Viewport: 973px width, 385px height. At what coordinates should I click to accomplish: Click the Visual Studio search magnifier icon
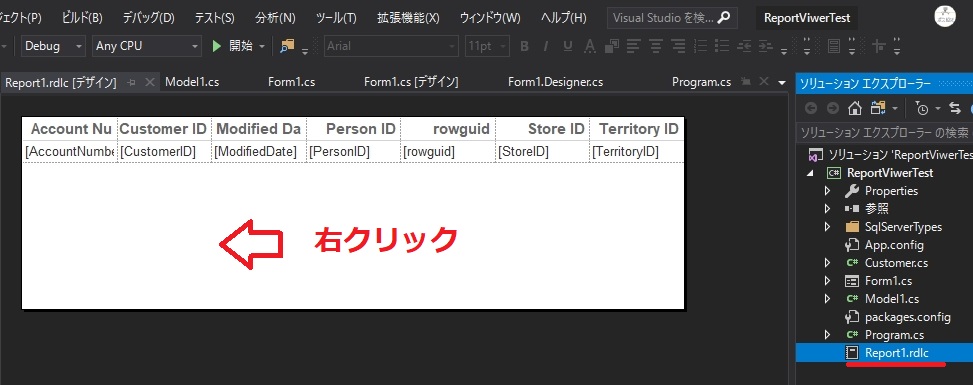(x=723, y=18)
